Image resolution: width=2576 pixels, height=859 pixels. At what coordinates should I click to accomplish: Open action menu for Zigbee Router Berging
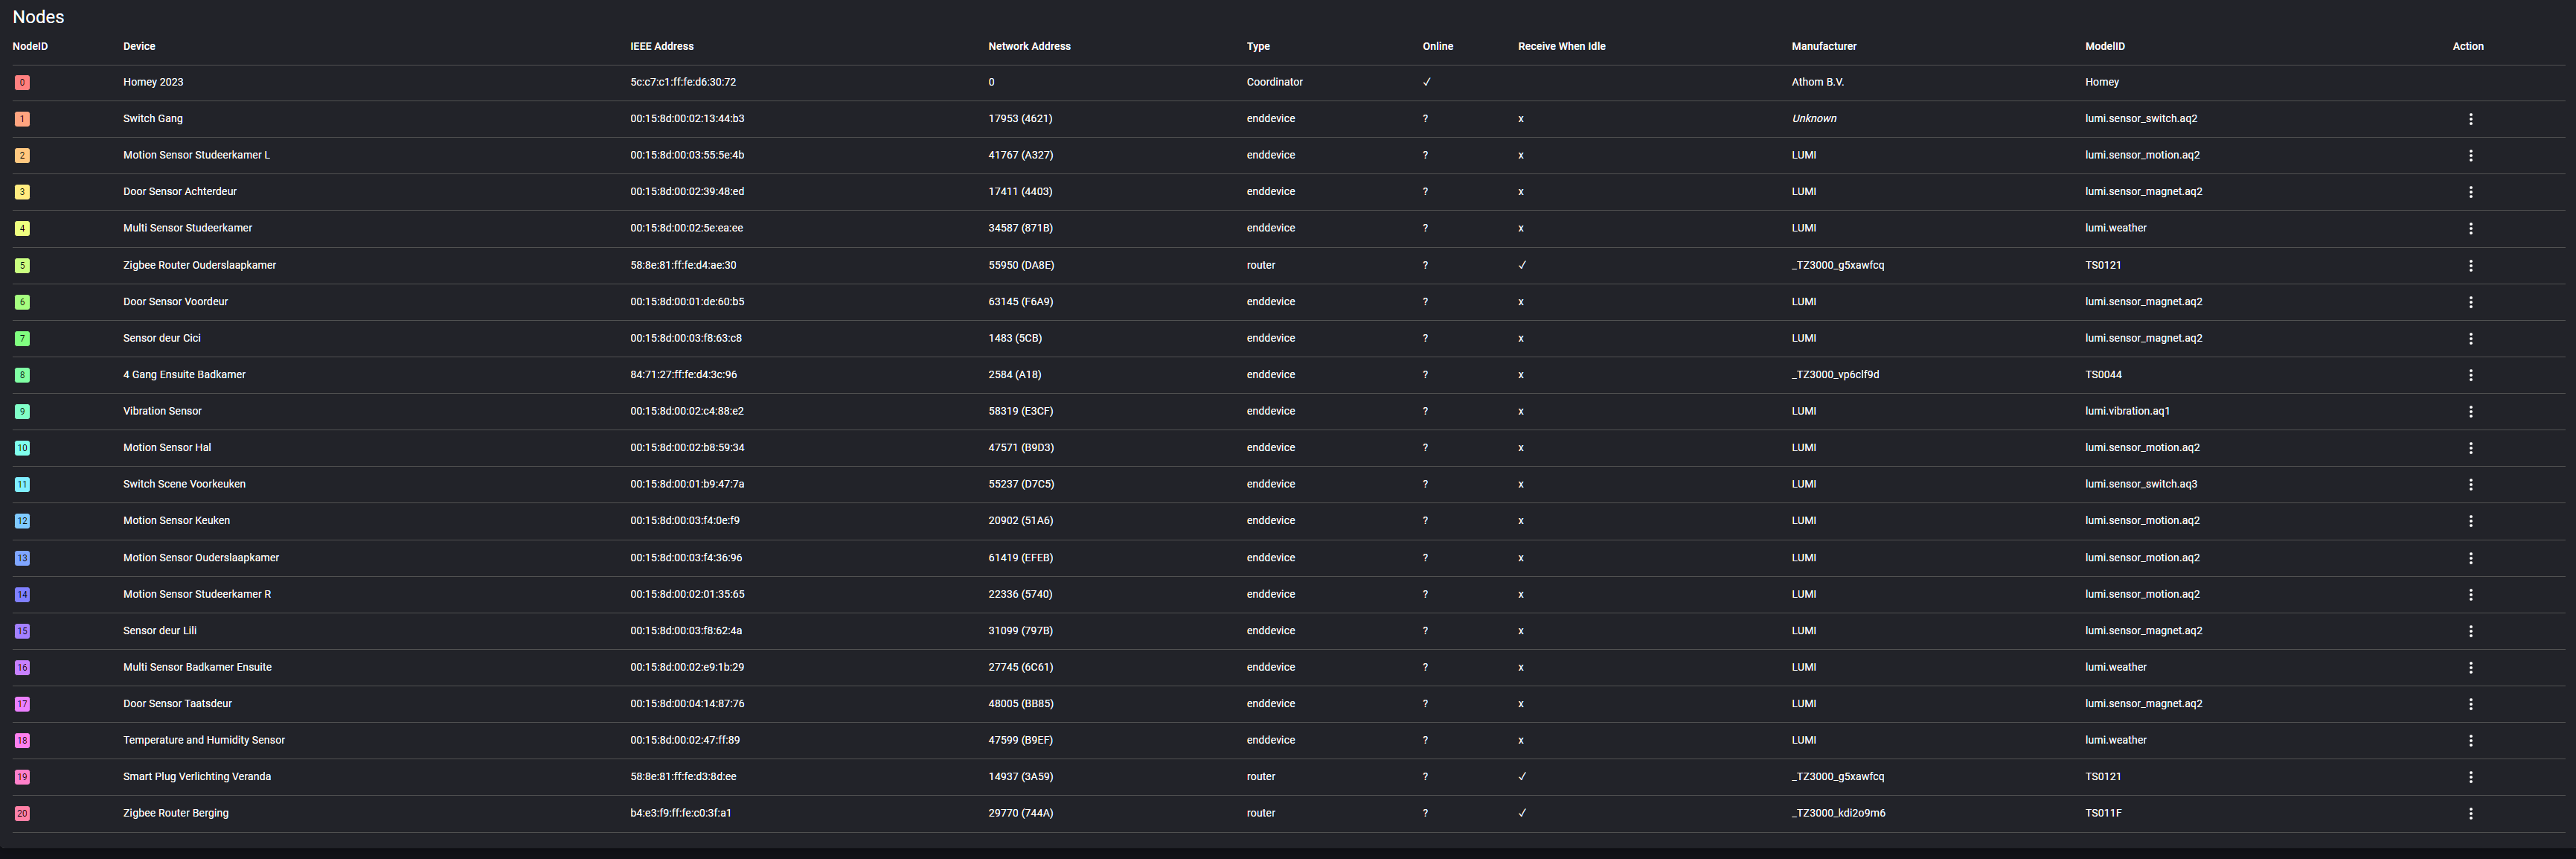pyautogui.click(x=2470, y=814)
